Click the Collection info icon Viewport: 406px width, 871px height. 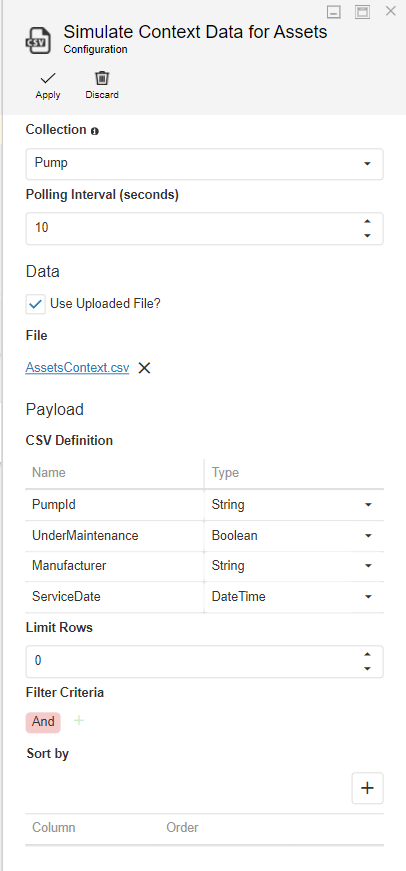(95, 131)
